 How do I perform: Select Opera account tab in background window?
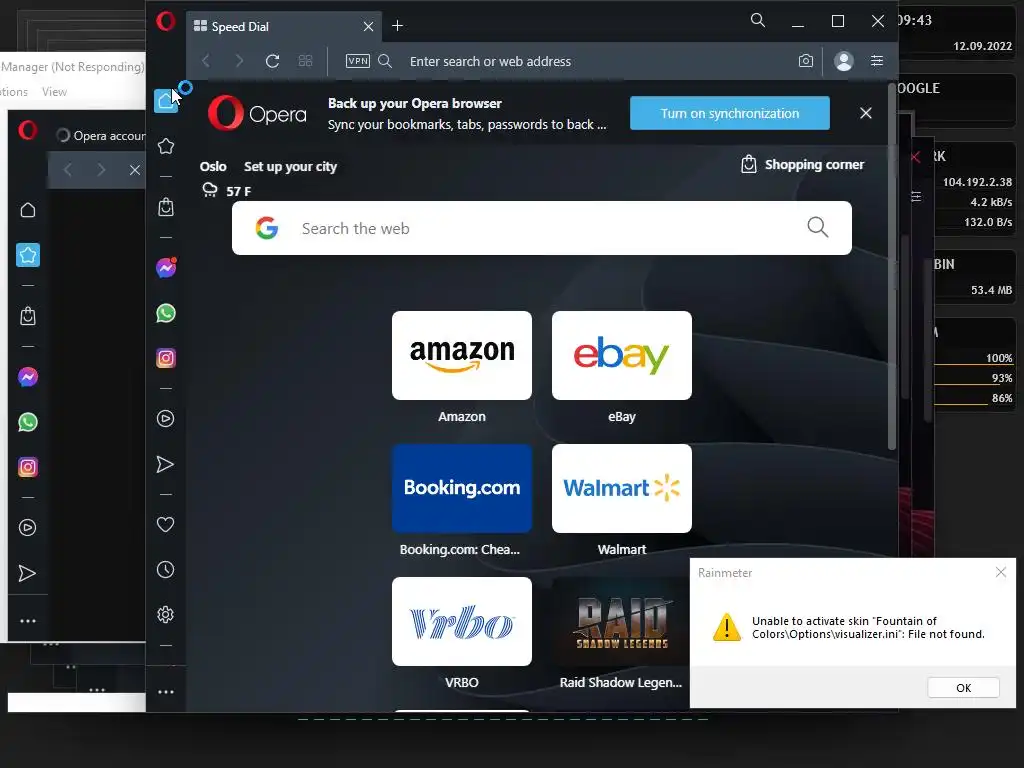pos(100,136)
